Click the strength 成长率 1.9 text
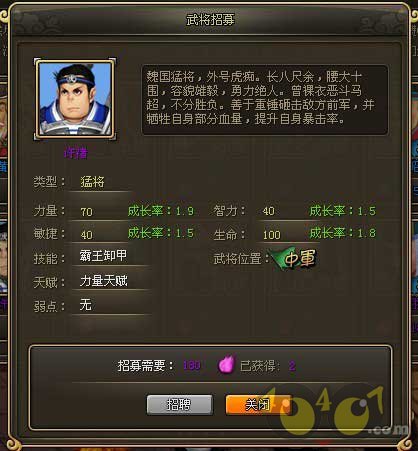418x451 pixels. click(161, 211)
